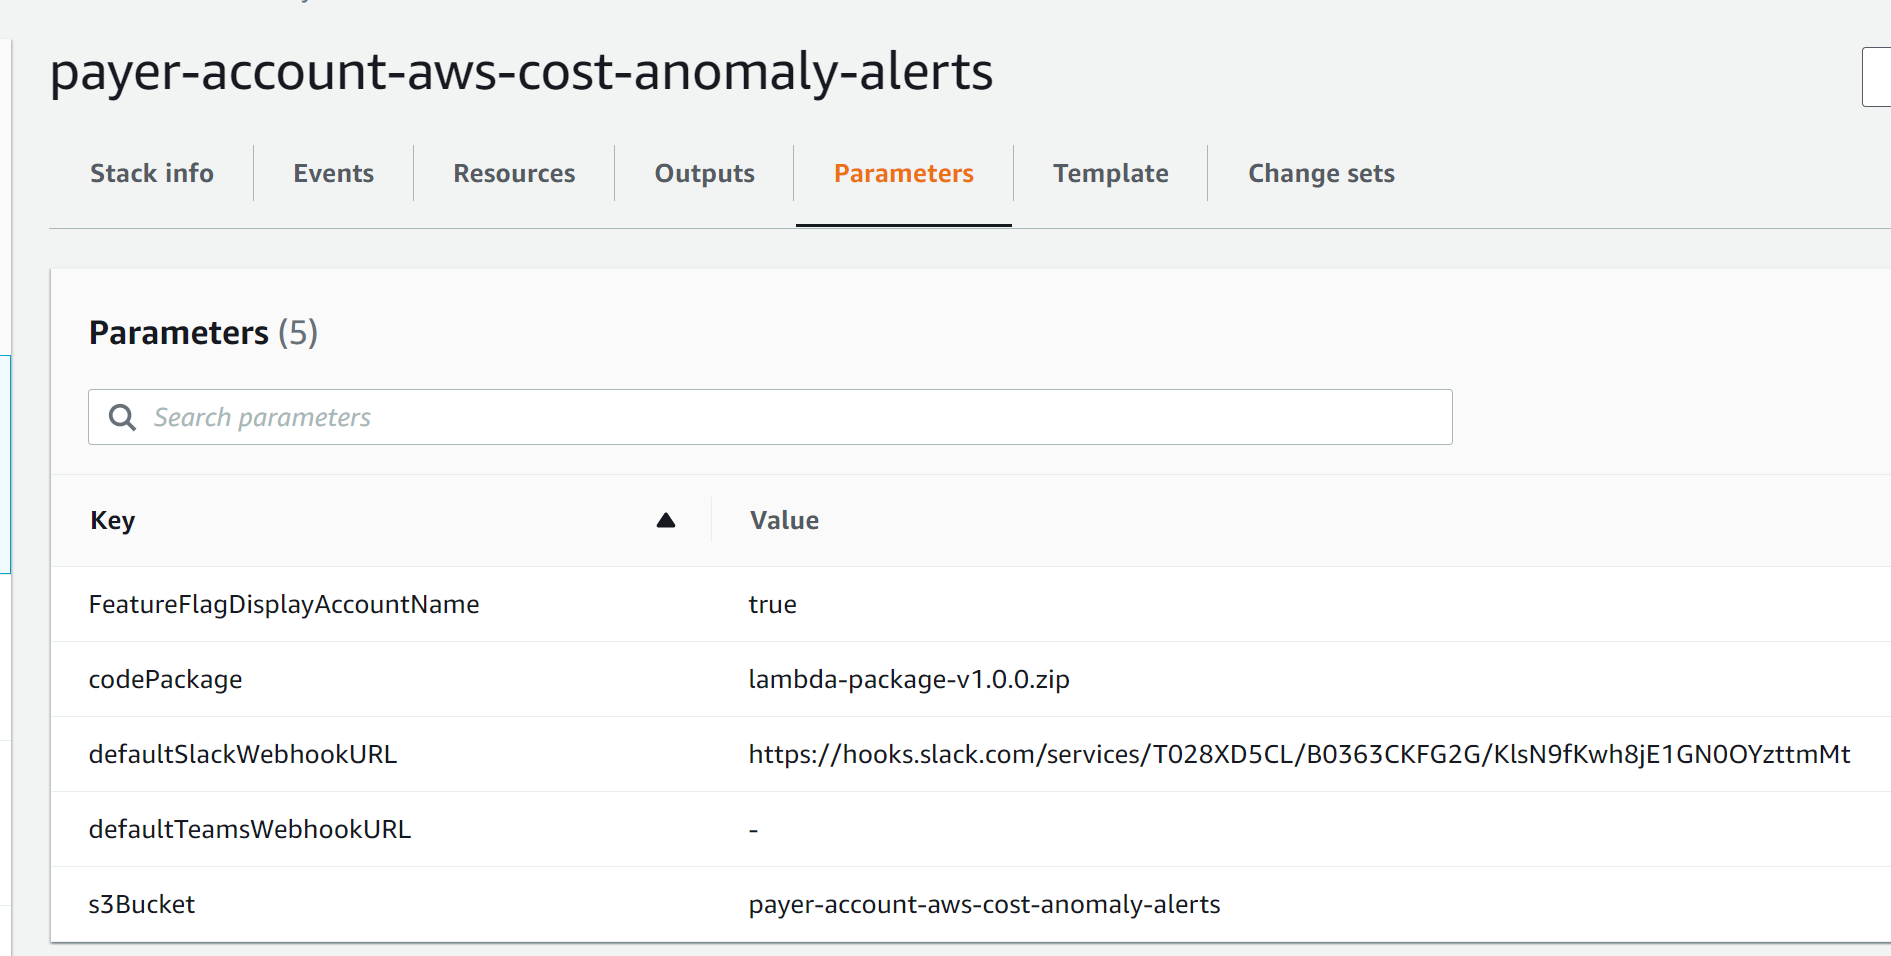Click the defaultSlackWebhookURL value link
The width and height of the screenshot is (1891, 956).
tap(1298, 755)
